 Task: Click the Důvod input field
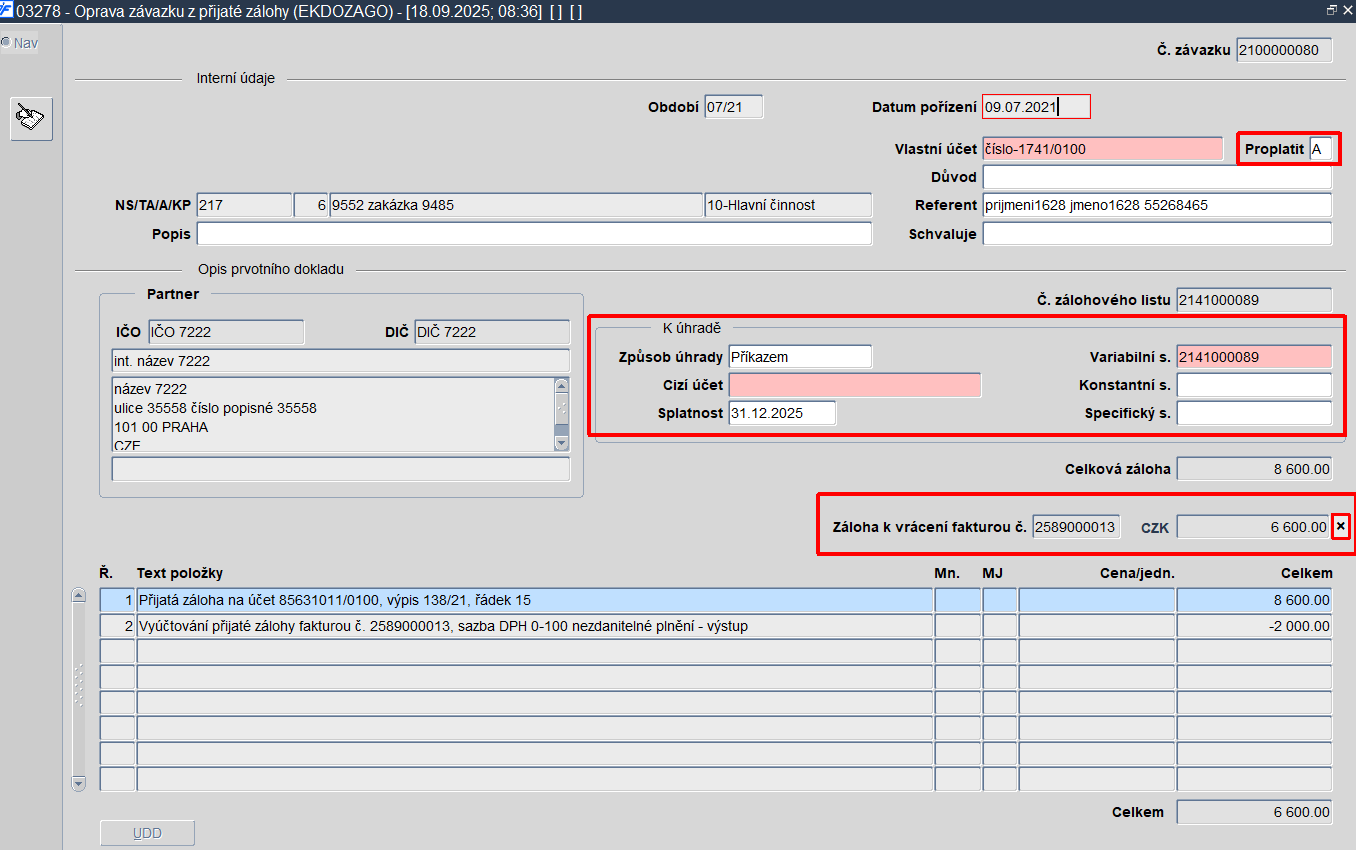1157,177
